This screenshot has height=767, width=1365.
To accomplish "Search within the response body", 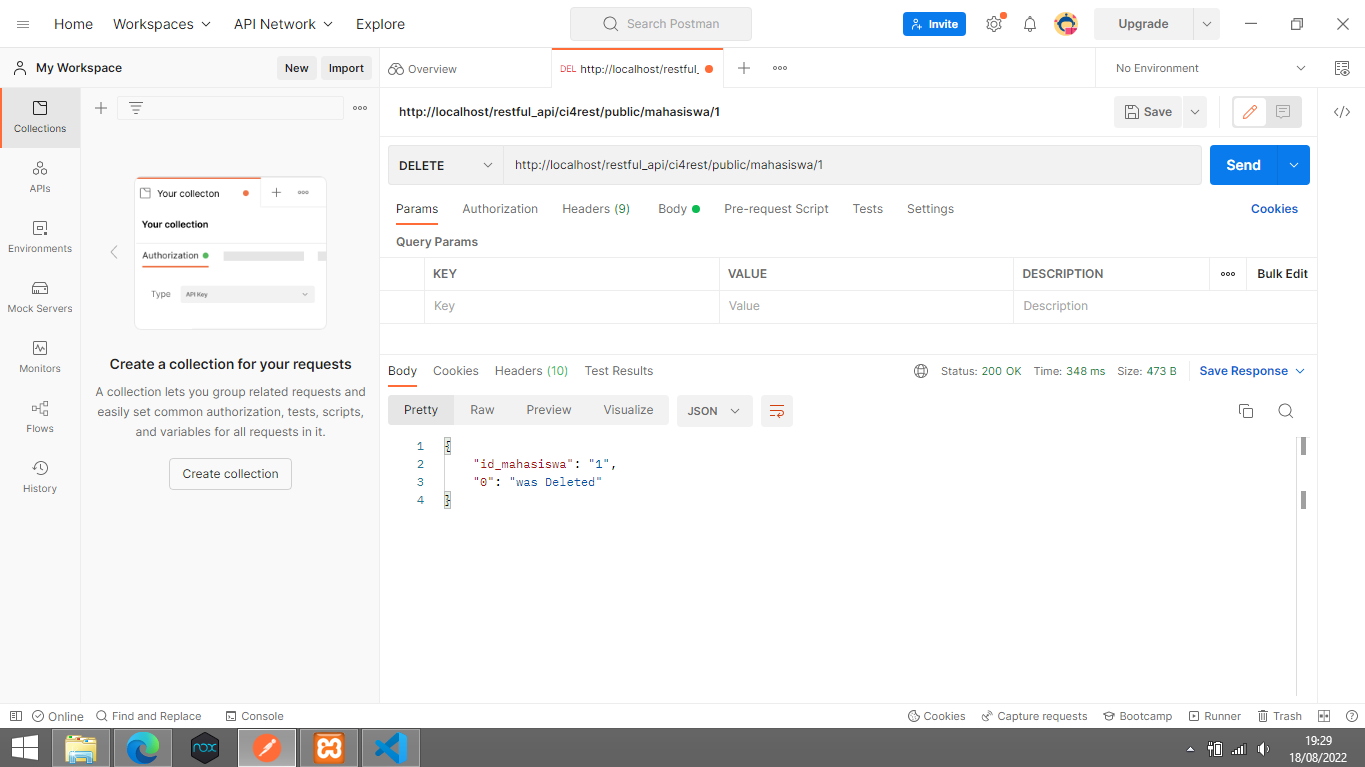I will tap(1286, 411).
